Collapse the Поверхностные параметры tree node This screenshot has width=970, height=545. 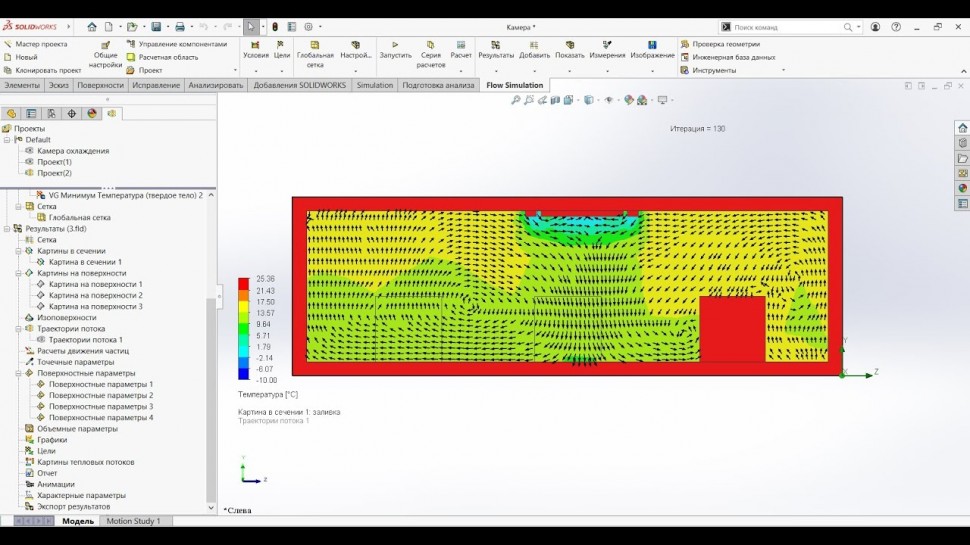click(18, 373)
